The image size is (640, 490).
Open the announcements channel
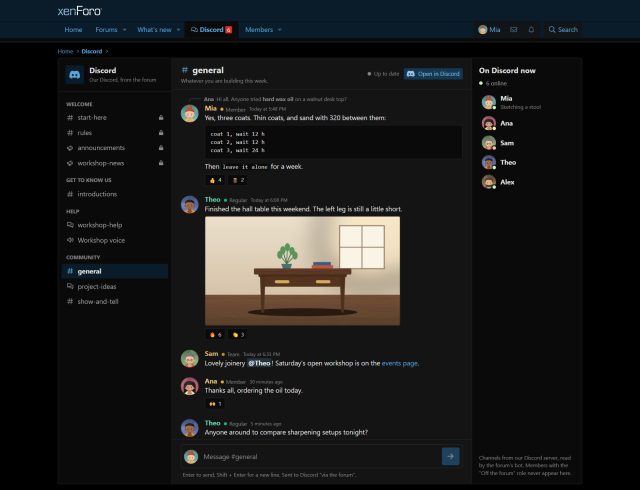pos(115,148)
